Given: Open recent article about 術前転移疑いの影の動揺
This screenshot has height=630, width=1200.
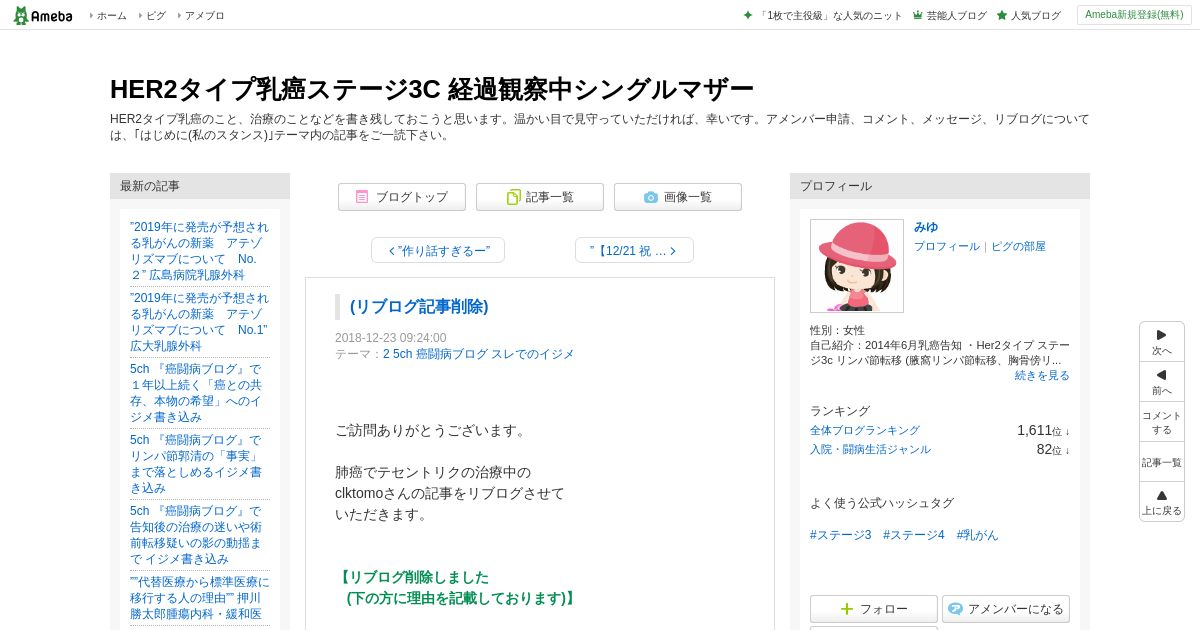Looking at the screenshot, I should 200,535.
